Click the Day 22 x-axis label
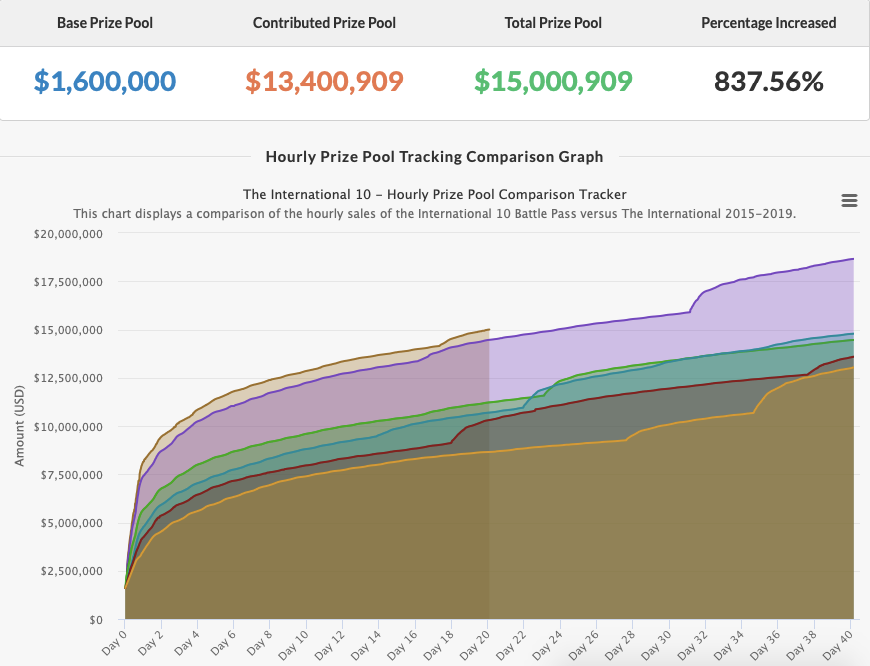Viewport: 870px width, 666px height. coord(512,644)
